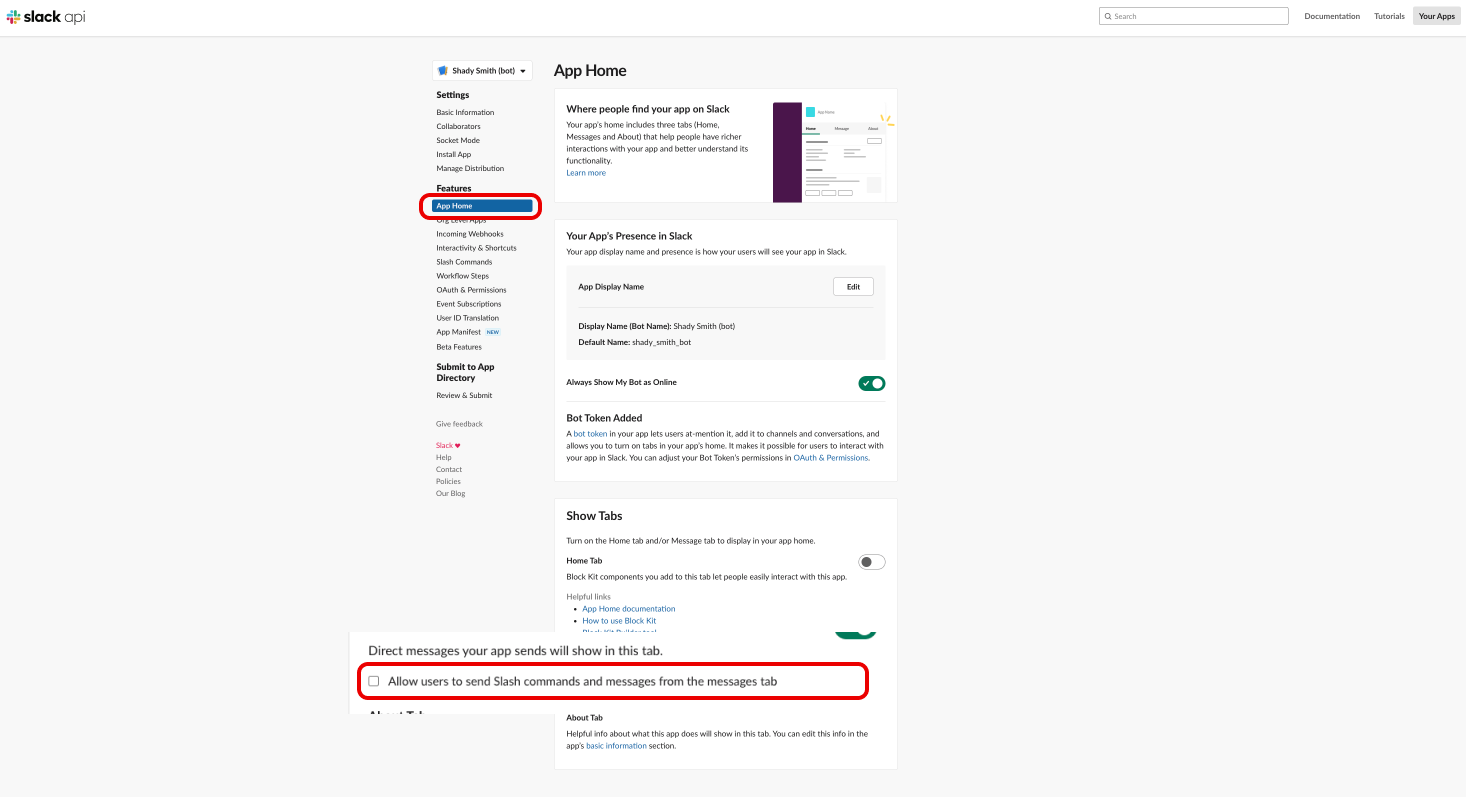Open Incoming Webhooks
1466x797 pixels.
click(470, 234)
